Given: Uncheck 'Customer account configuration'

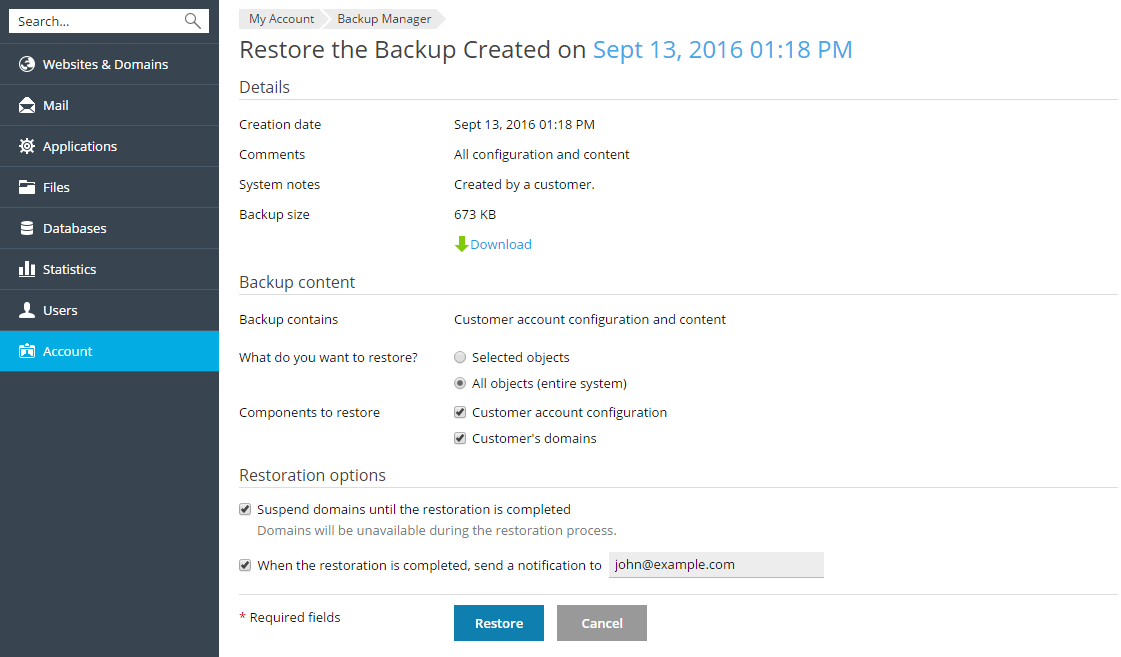Looking at the screenshot, I should click(459, 411).
